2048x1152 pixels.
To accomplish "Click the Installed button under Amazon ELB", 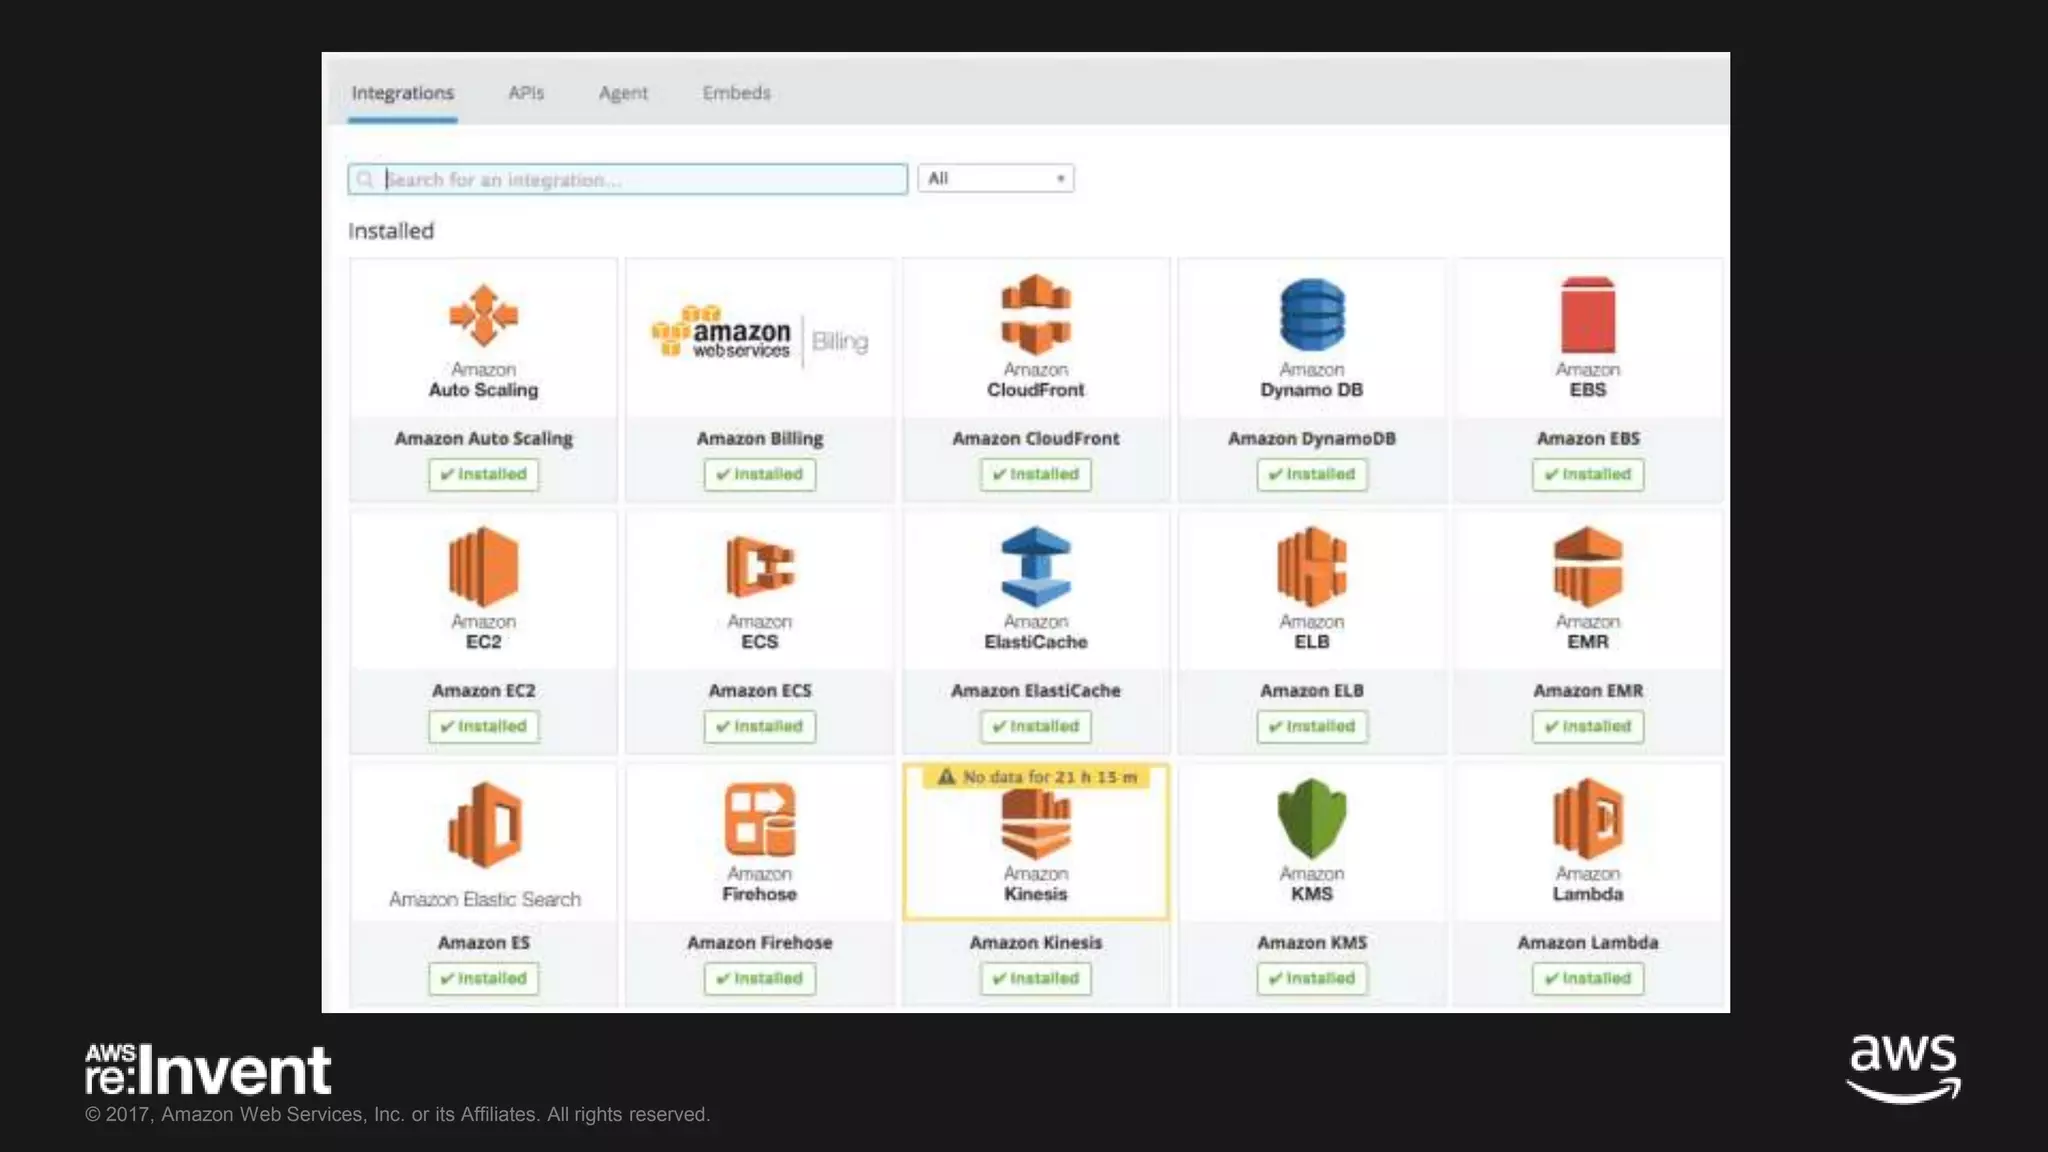I will coord(1312,726).
